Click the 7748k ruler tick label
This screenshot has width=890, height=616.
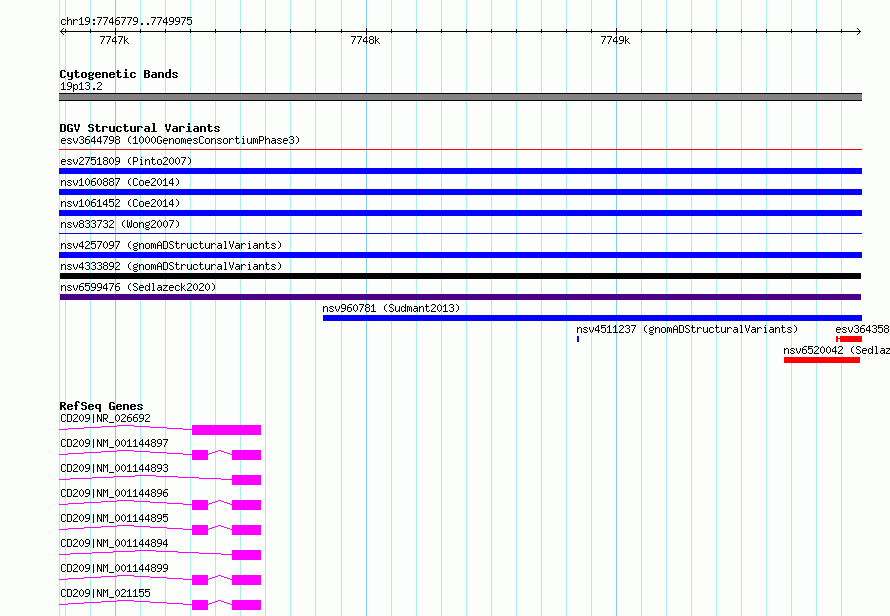point(365,40)
